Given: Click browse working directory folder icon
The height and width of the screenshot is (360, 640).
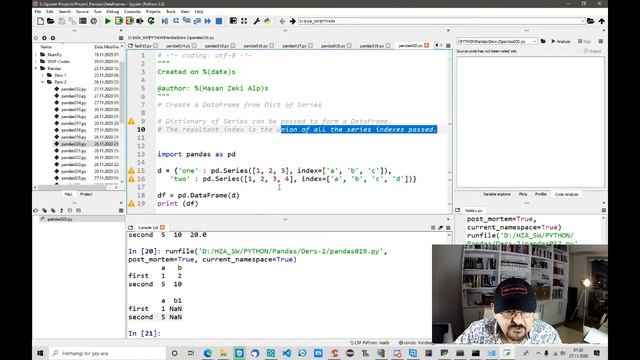Looking at the screenshot, I should [x=591, y=21].
